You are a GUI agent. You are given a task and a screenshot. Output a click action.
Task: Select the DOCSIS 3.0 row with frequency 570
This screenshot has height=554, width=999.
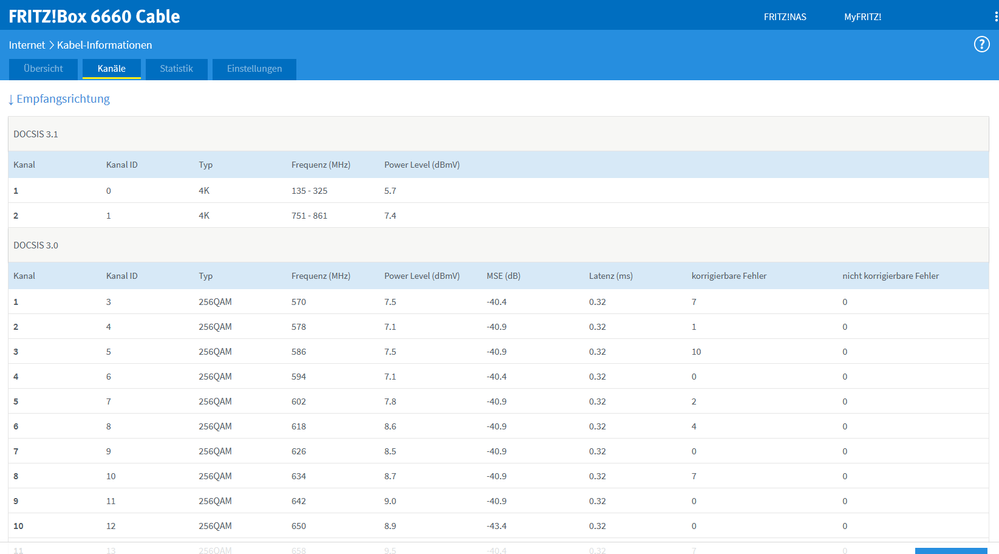tap(300, 301)
